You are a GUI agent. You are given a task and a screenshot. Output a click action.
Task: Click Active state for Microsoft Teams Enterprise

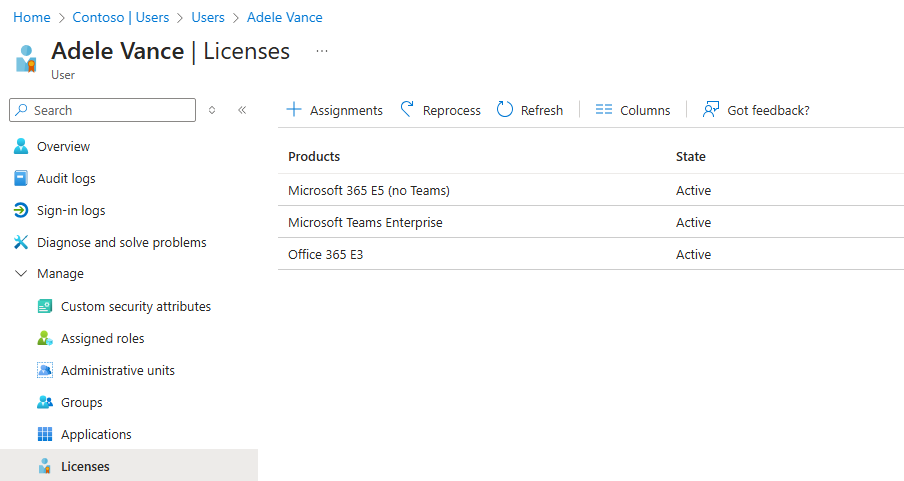click(694, 222)
